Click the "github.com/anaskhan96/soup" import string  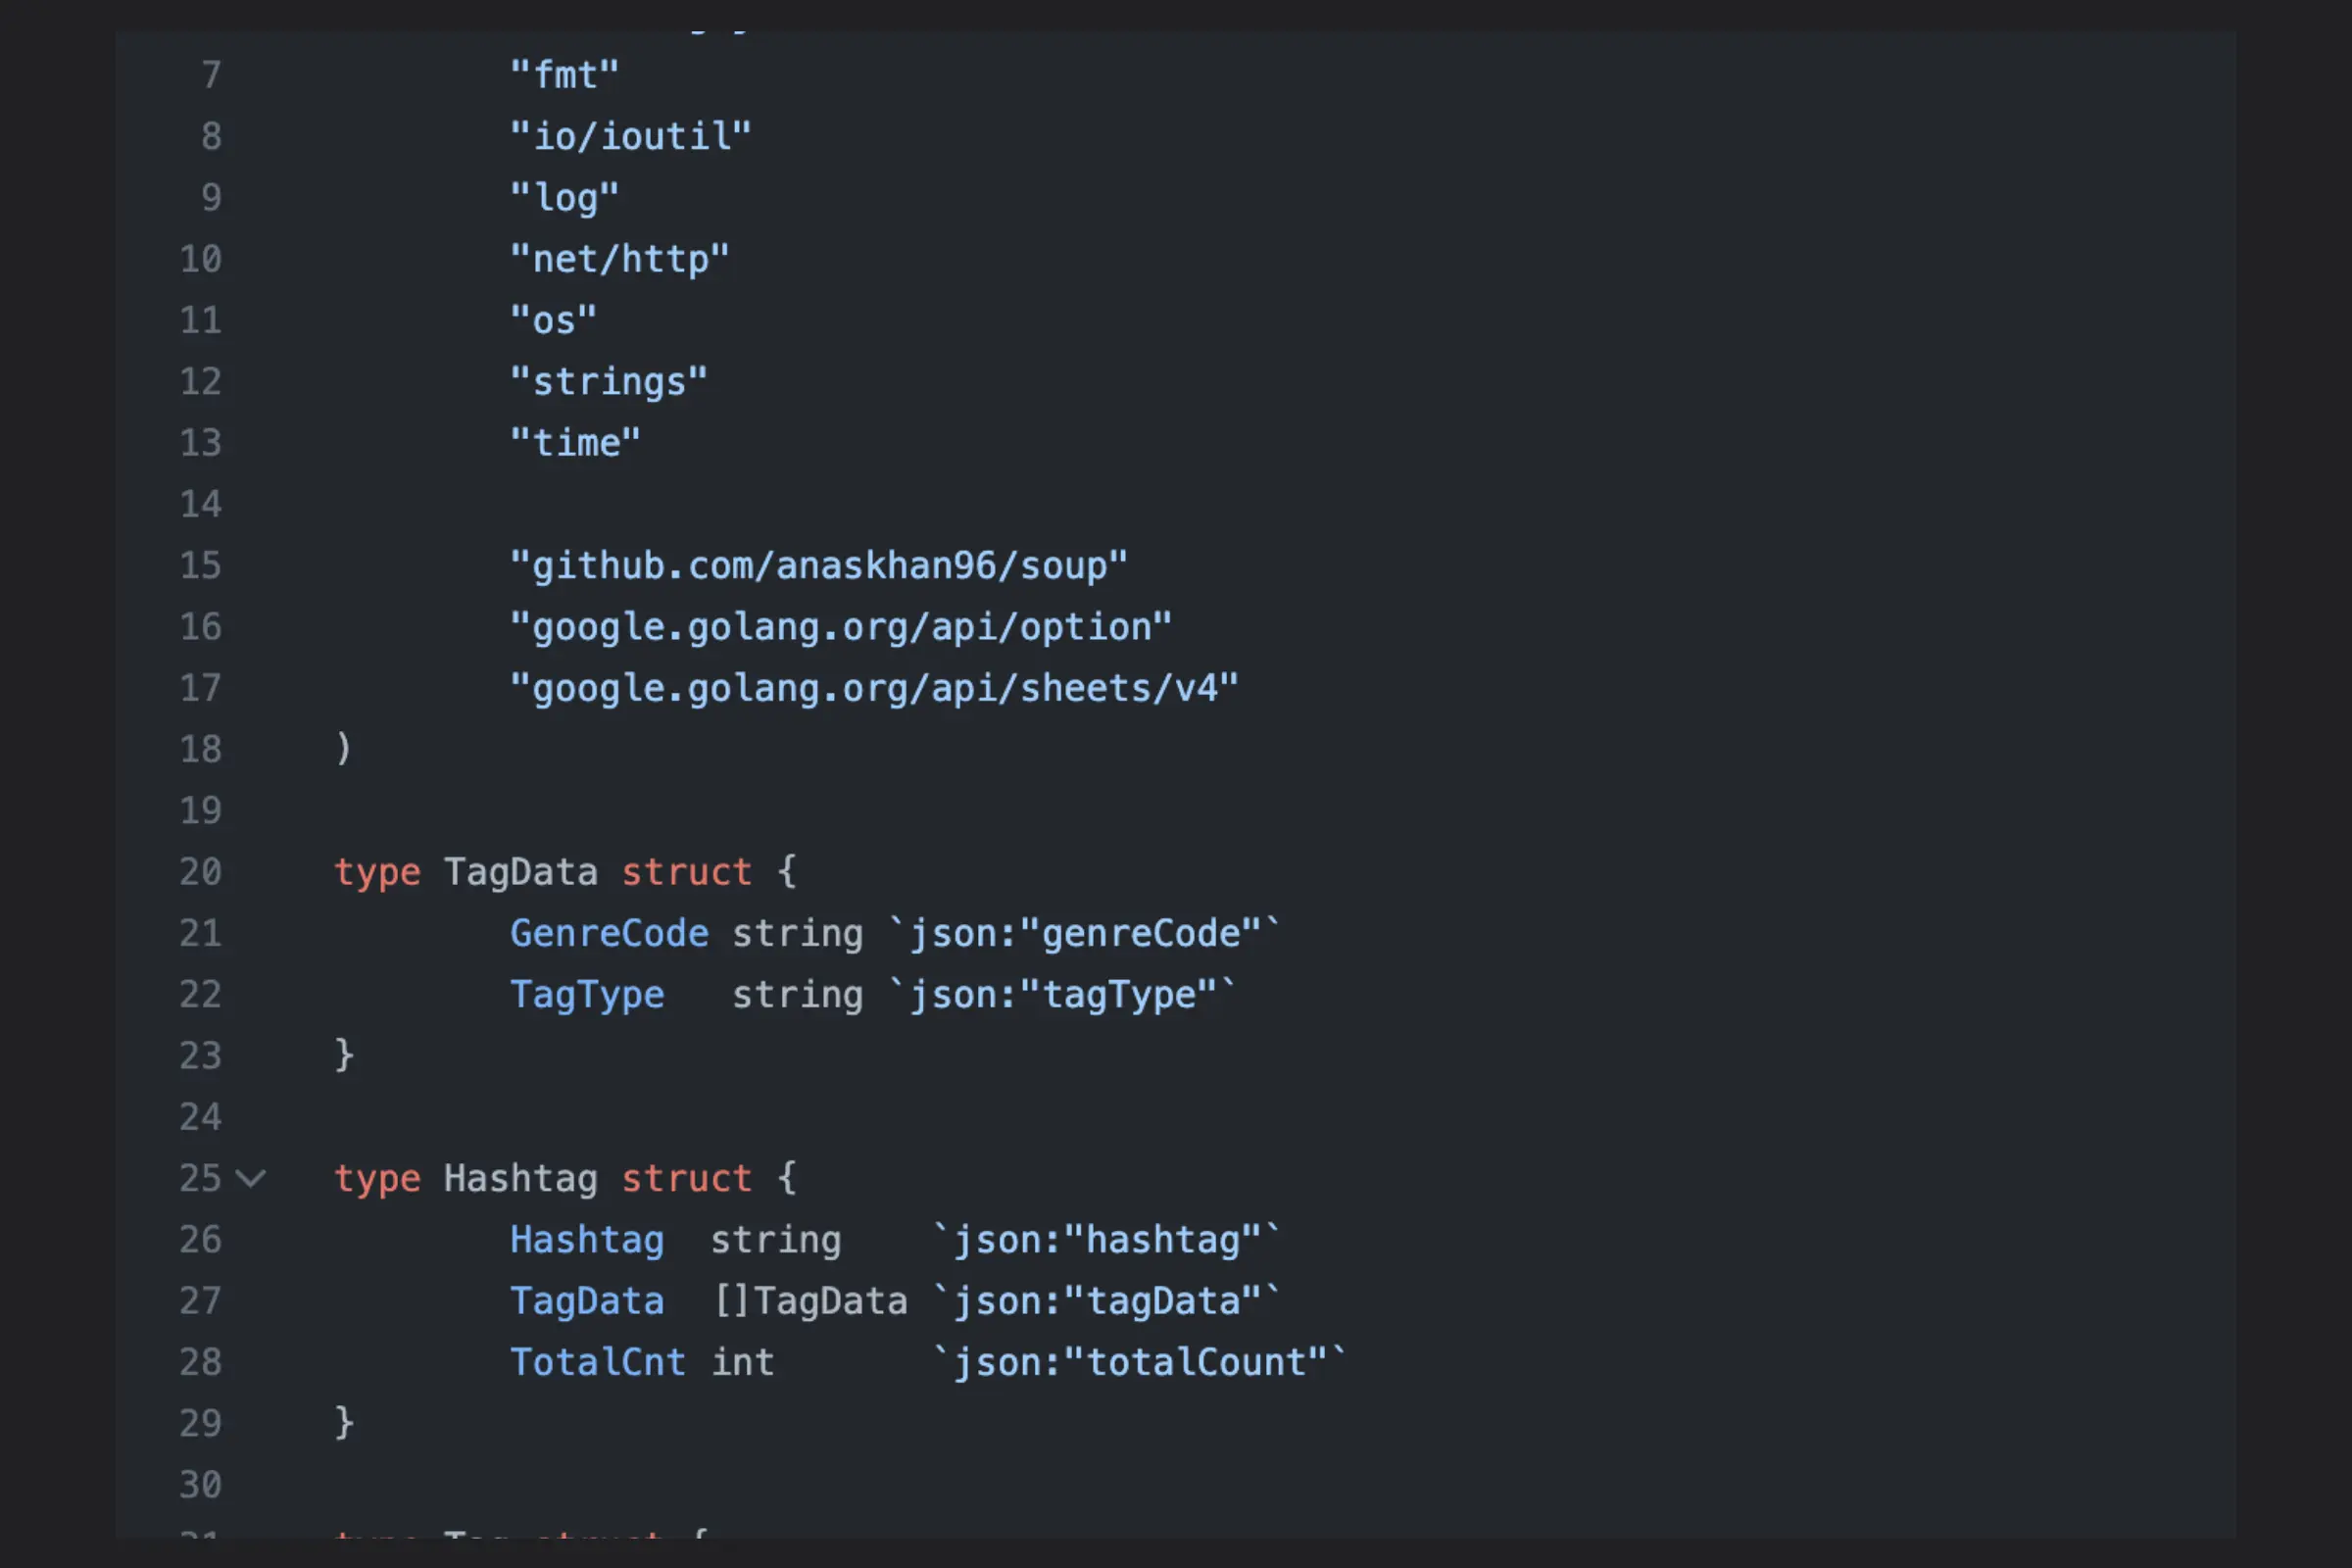819,566
